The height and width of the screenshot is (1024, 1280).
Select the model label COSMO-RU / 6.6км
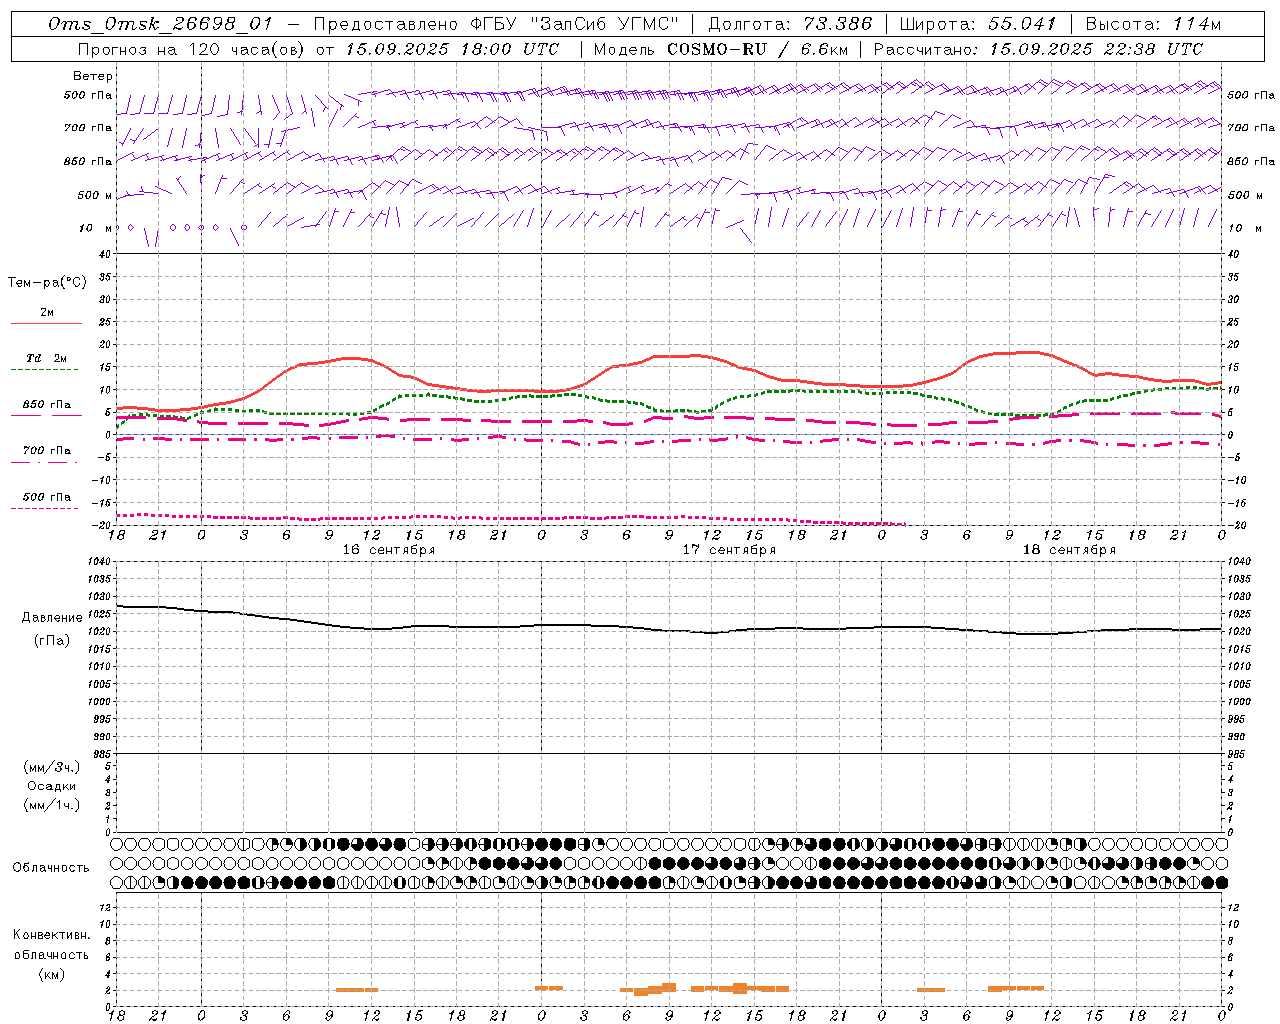coord(757,48)
